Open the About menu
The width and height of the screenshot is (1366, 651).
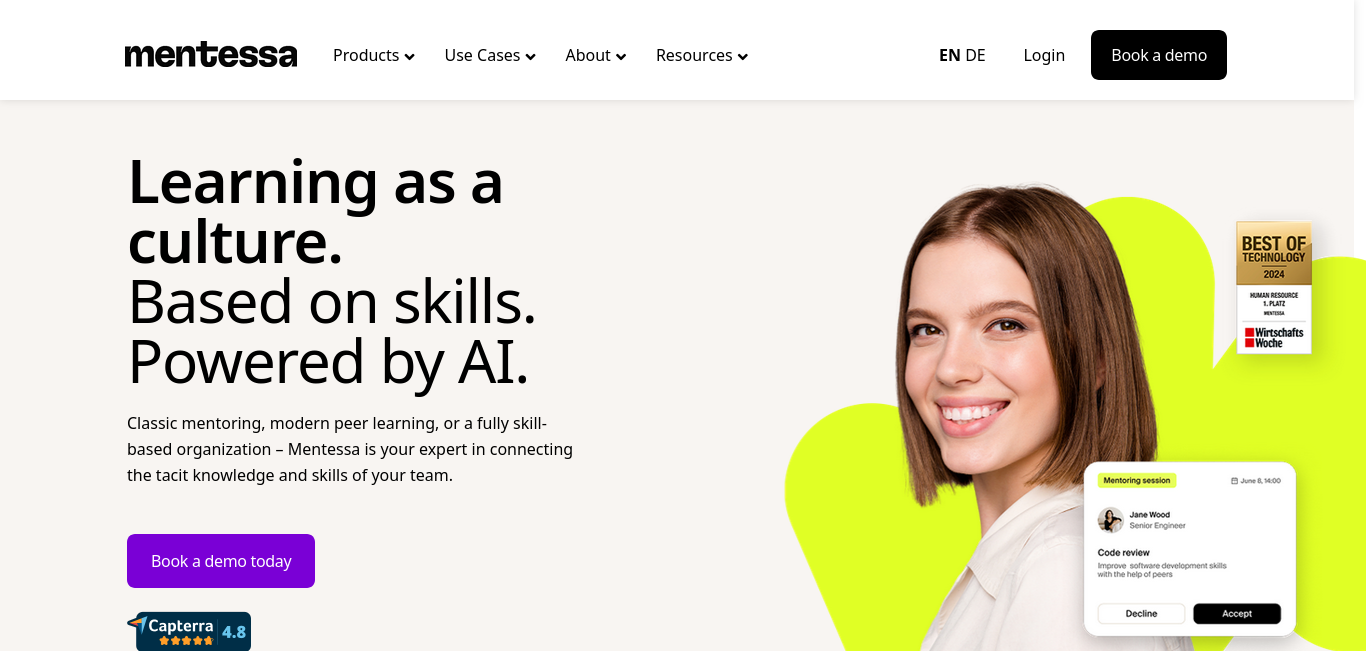click(x=596, y=55)
